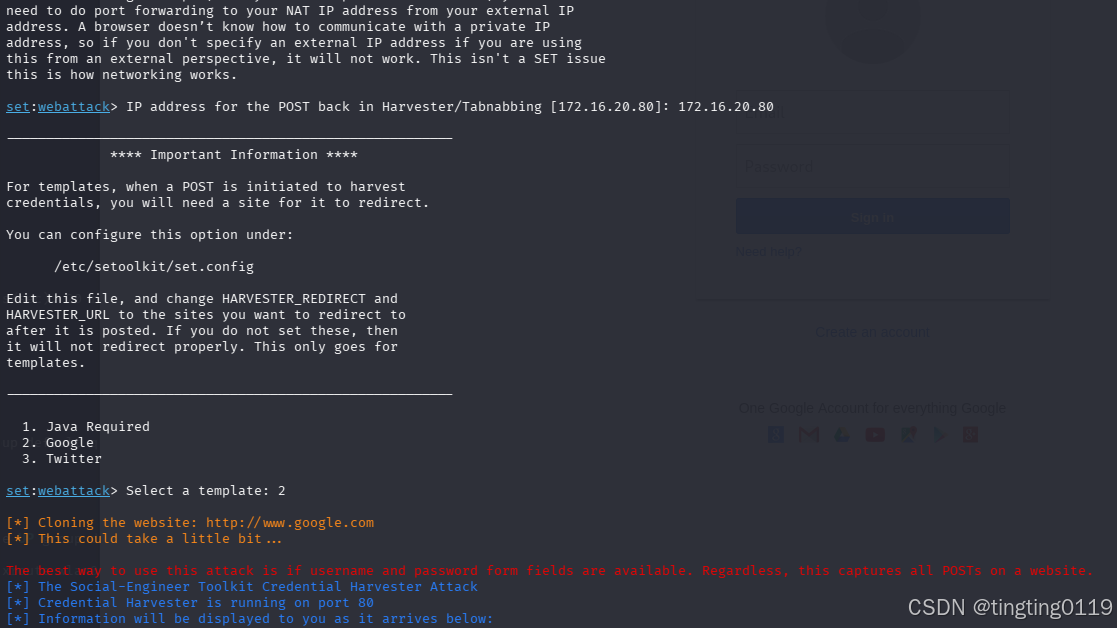Click the Google+ icon on background page

[x=970, y=435]
